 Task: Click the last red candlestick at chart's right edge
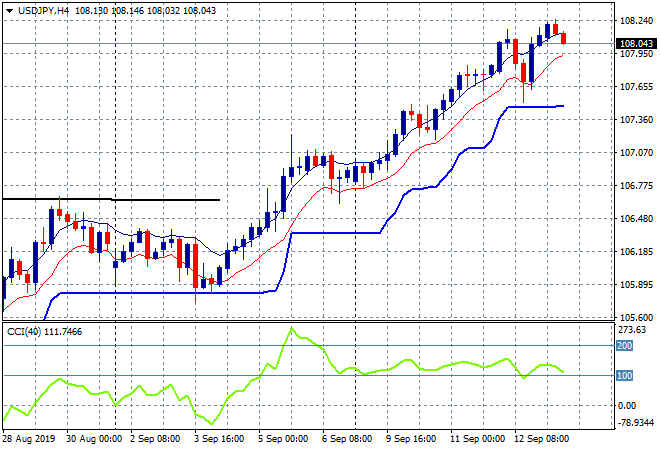click(564, 38)
